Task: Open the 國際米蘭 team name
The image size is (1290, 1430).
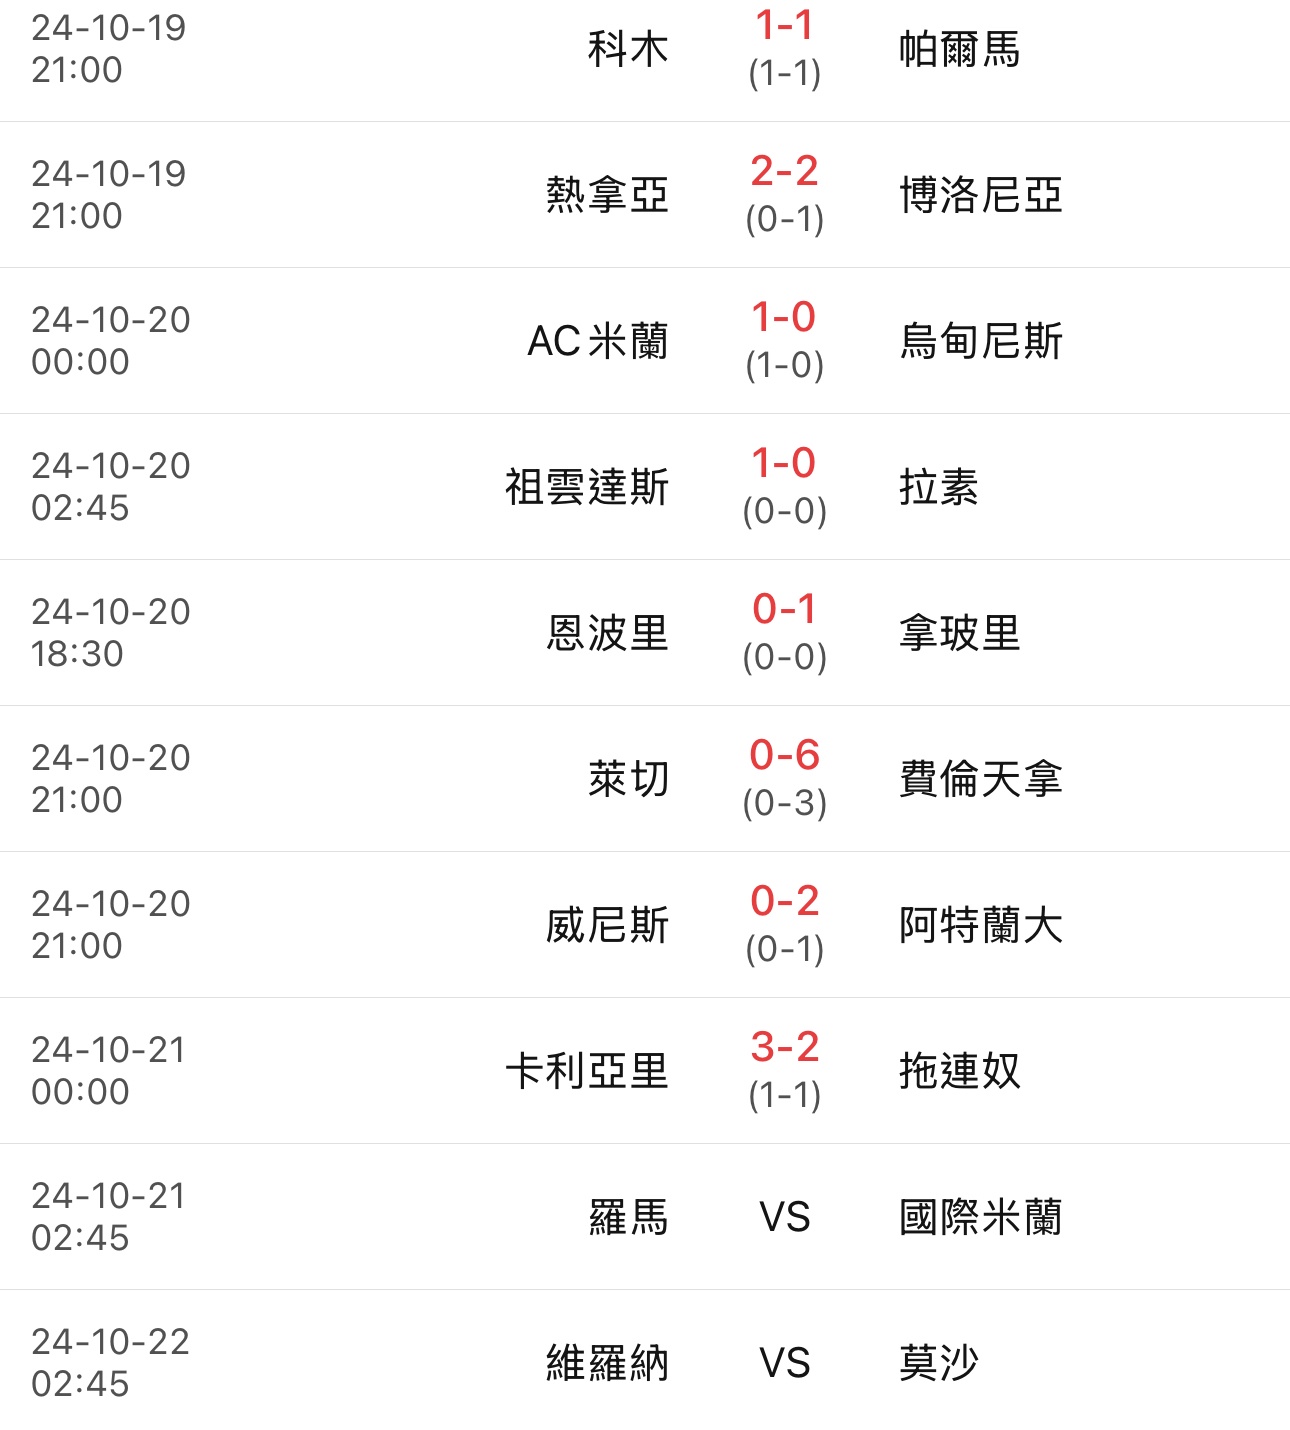Action: 980,1217
